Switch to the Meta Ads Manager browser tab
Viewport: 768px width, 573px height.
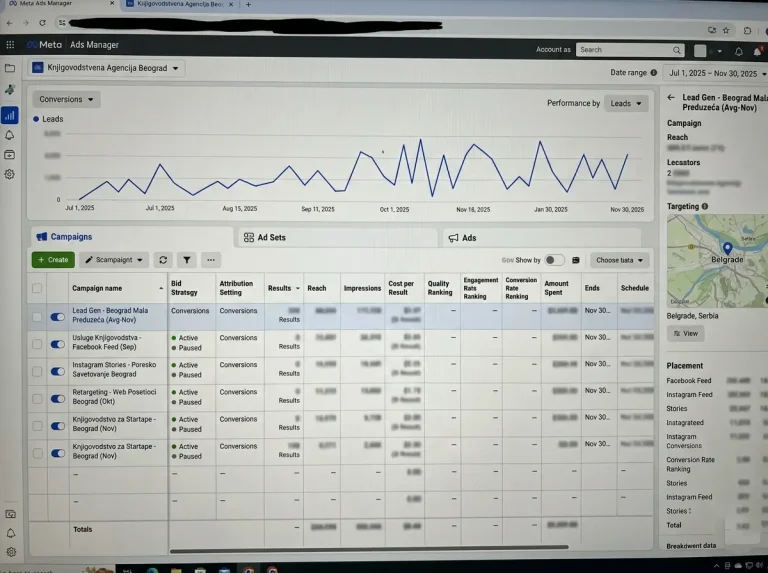point(60,4)
